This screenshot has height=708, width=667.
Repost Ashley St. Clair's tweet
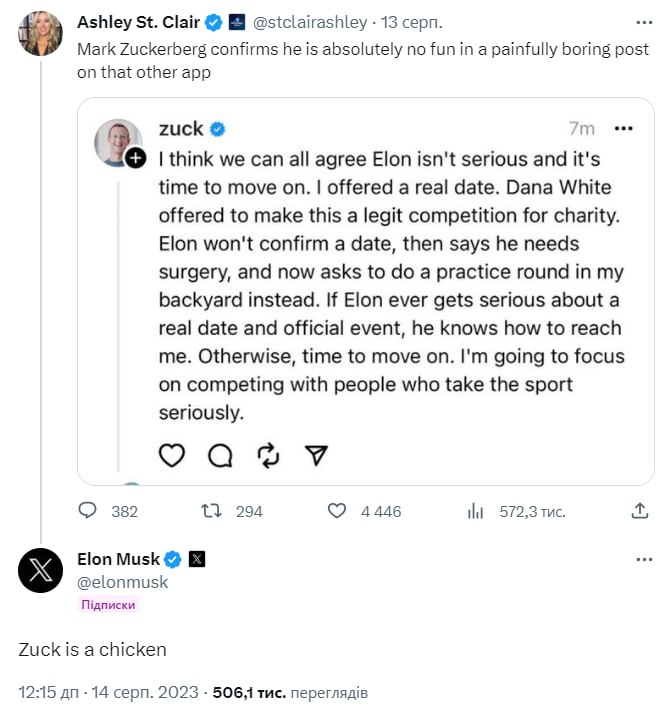(211, 511)
